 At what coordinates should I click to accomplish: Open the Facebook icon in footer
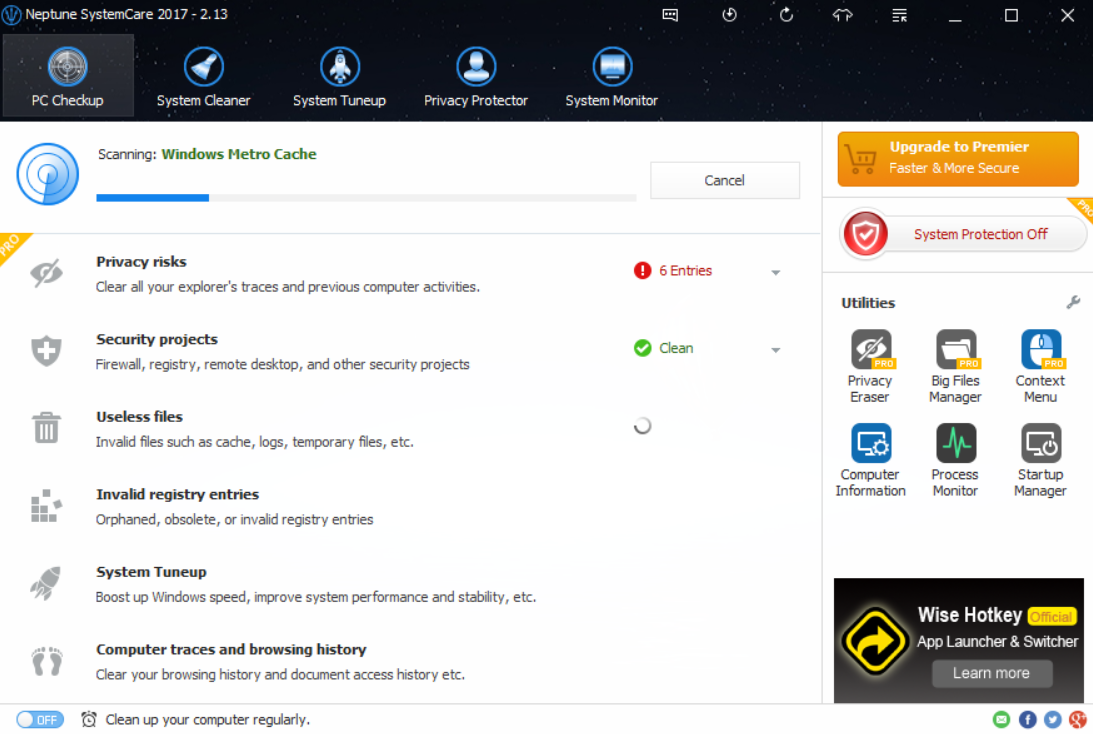[1027, 719]
